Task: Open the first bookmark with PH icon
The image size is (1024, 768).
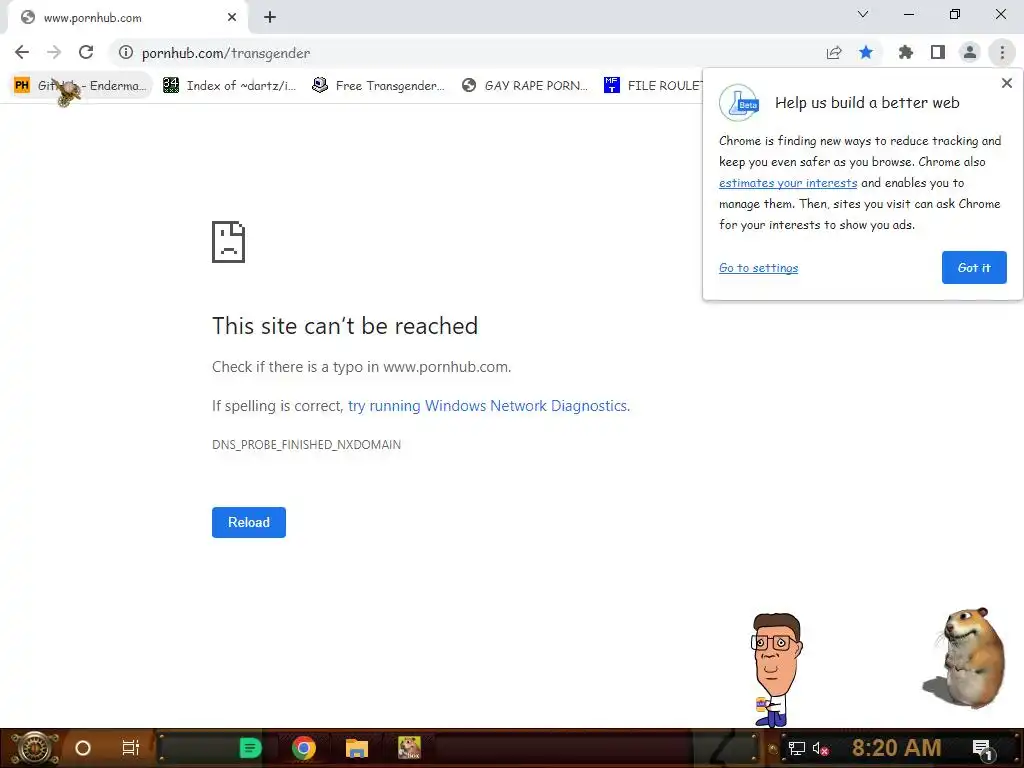Action: click(x=80, y=86)
